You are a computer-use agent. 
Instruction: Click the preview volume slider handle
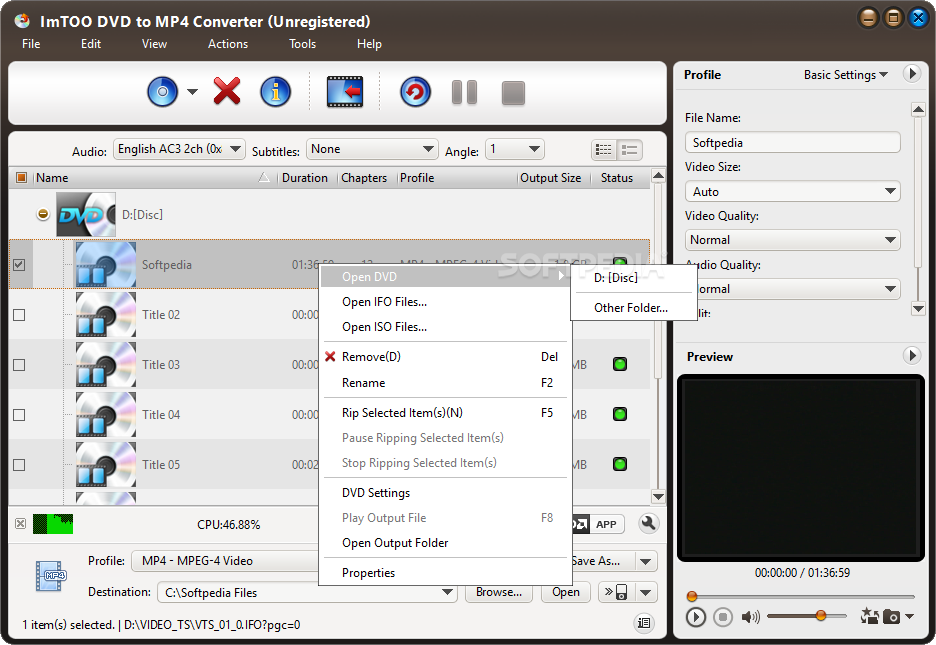pyautogui.click(x=821, y=615)
